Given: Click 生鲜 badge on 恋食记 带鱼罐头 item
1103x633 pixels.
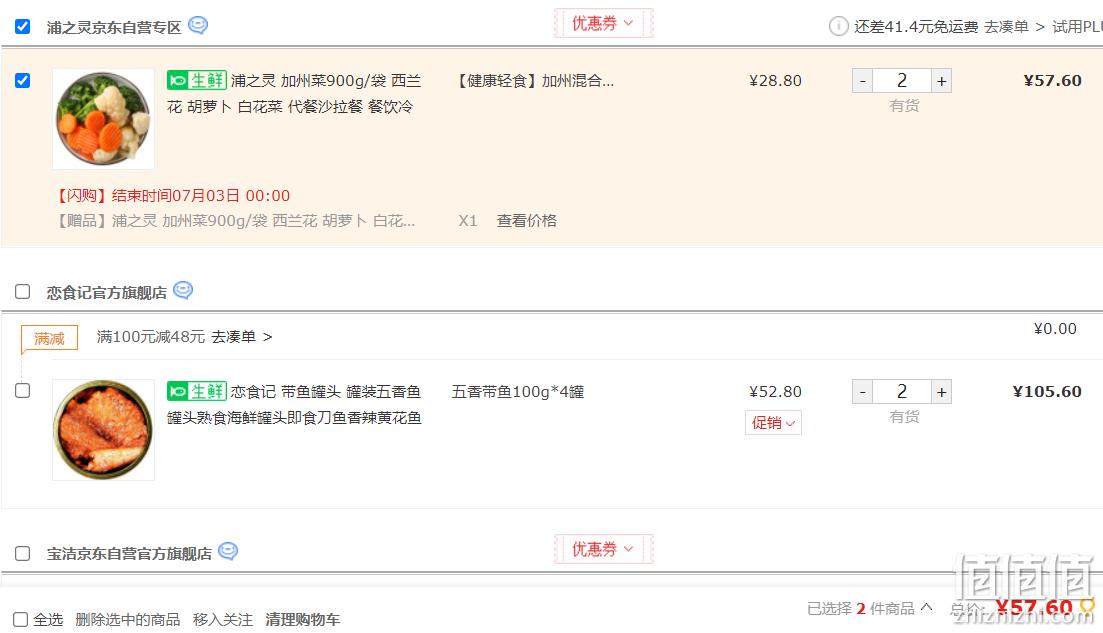Looking at the screenshot, I should click(x=197, y=391).
